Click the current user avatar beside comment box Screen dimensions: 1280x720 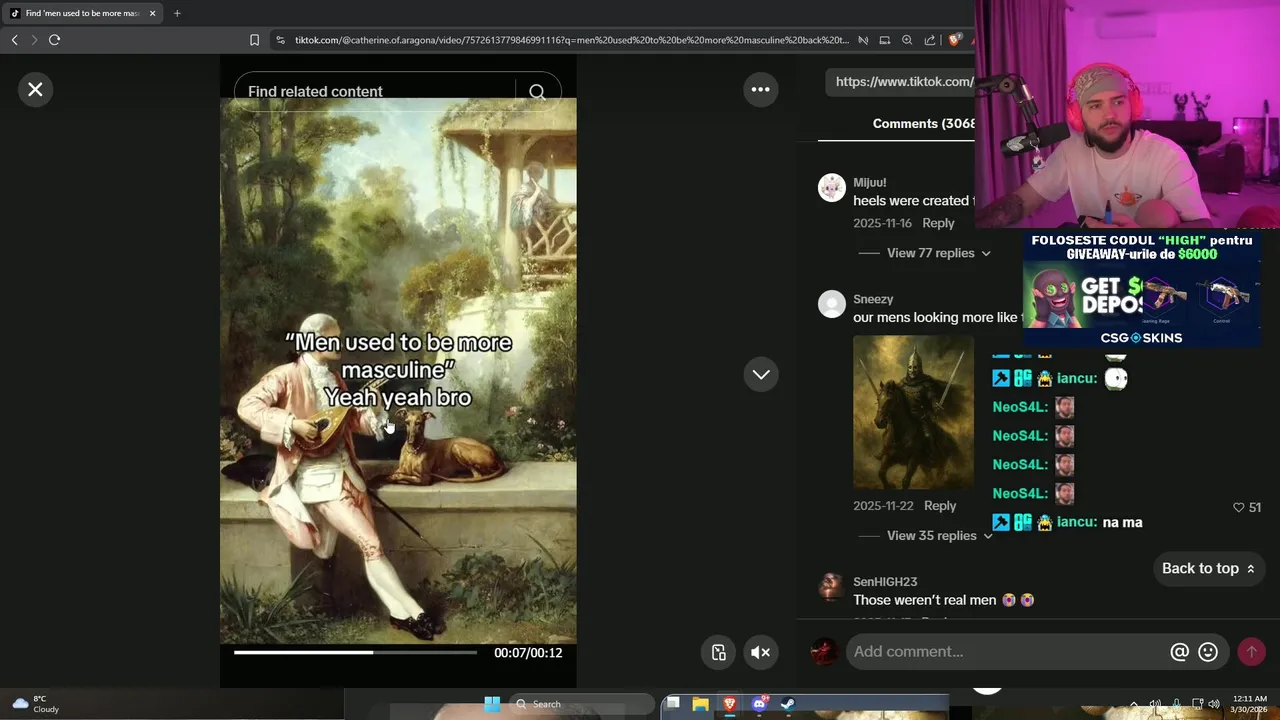pyautogui.click(x=823, y=652)
